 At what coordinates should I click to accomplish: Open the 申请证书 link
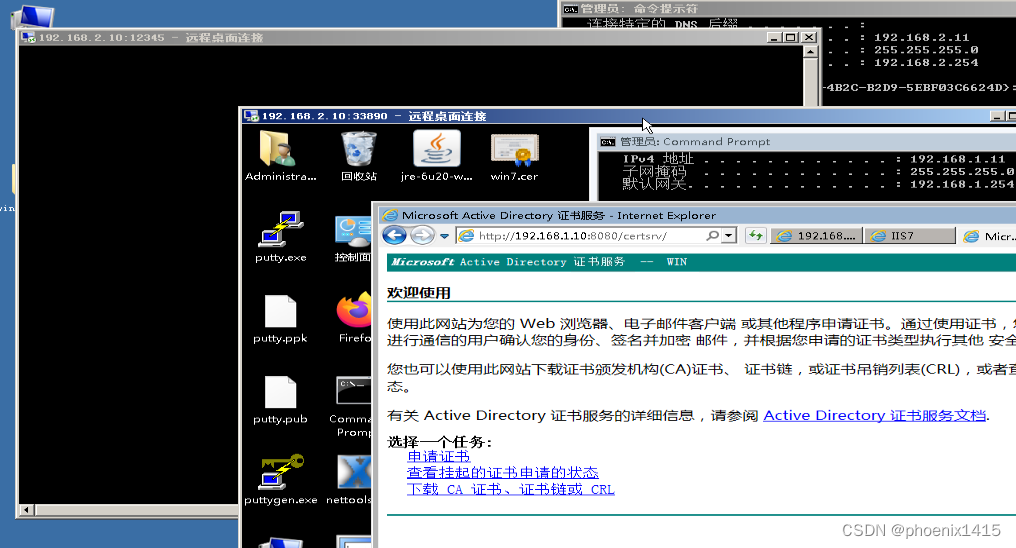coord(439,456)
